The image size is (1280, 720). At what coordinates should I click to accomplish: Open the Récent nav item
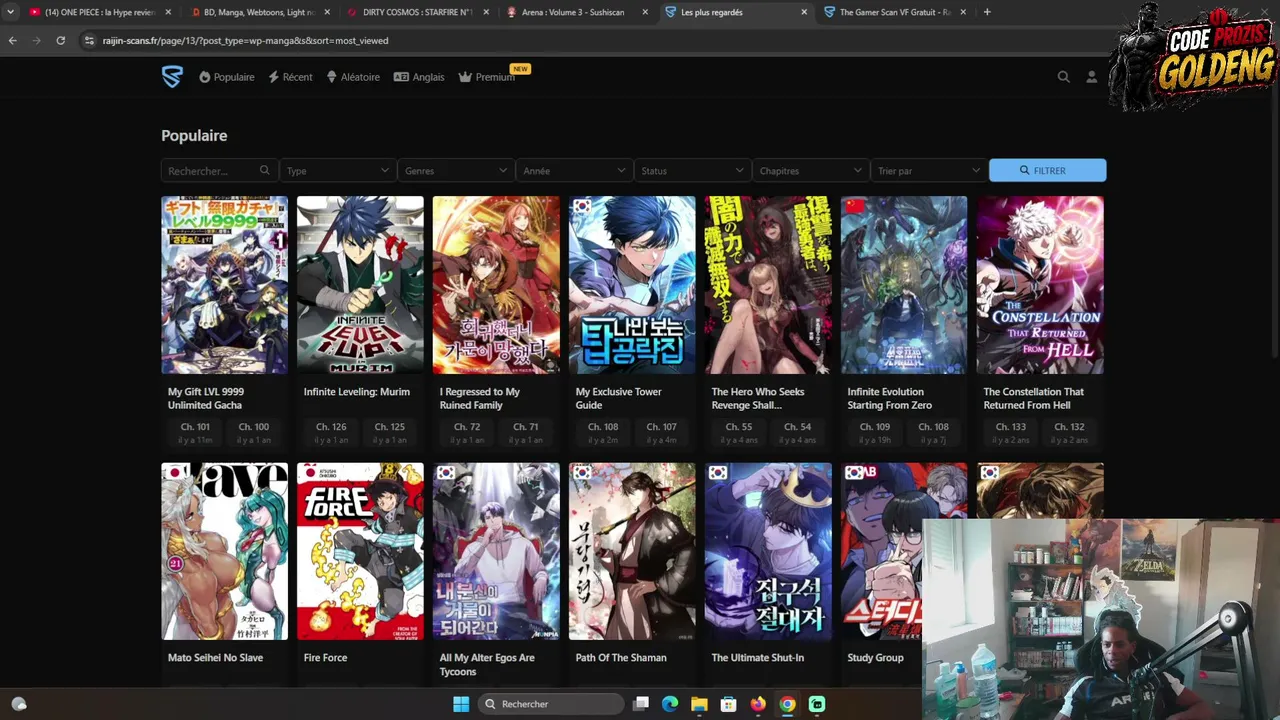click(291, 77)
